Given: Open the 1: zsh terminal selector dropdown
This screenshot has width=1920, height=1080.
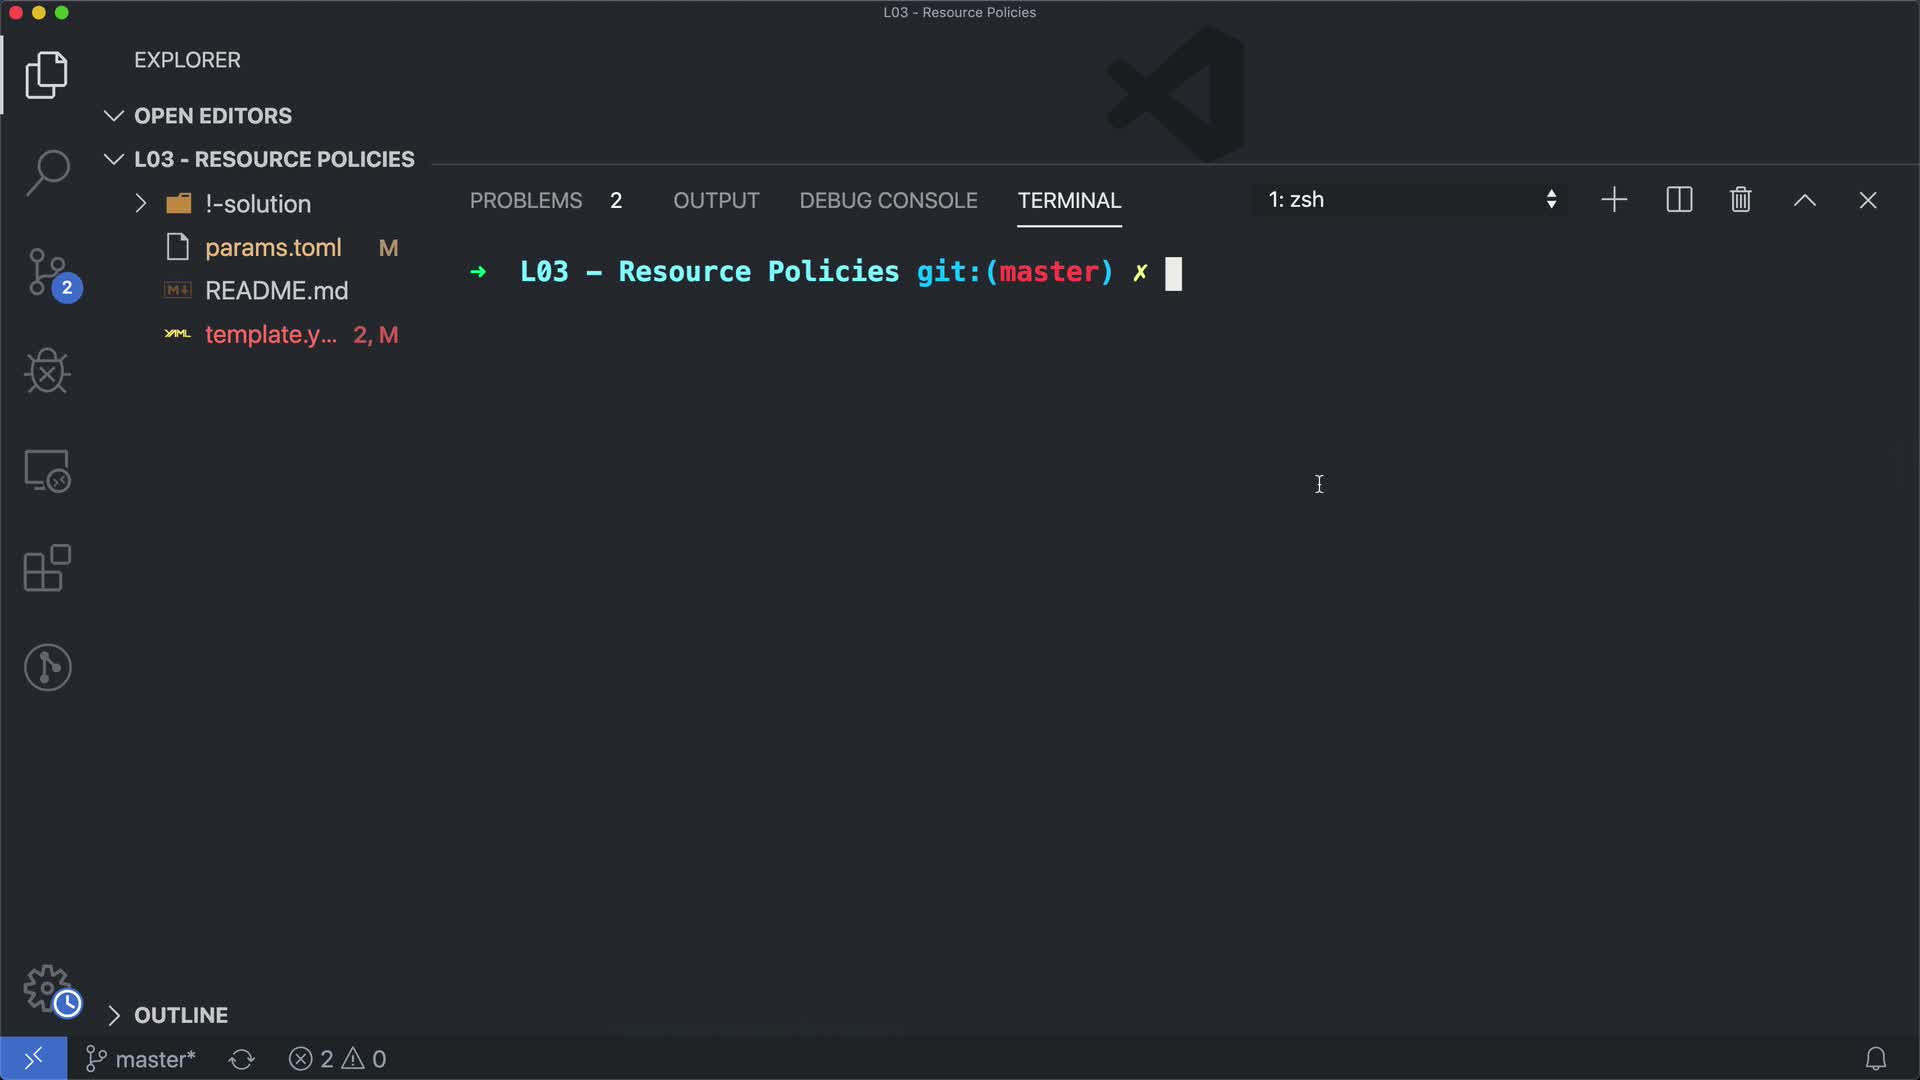Looking at the screenshot, I should [1410, 200].
